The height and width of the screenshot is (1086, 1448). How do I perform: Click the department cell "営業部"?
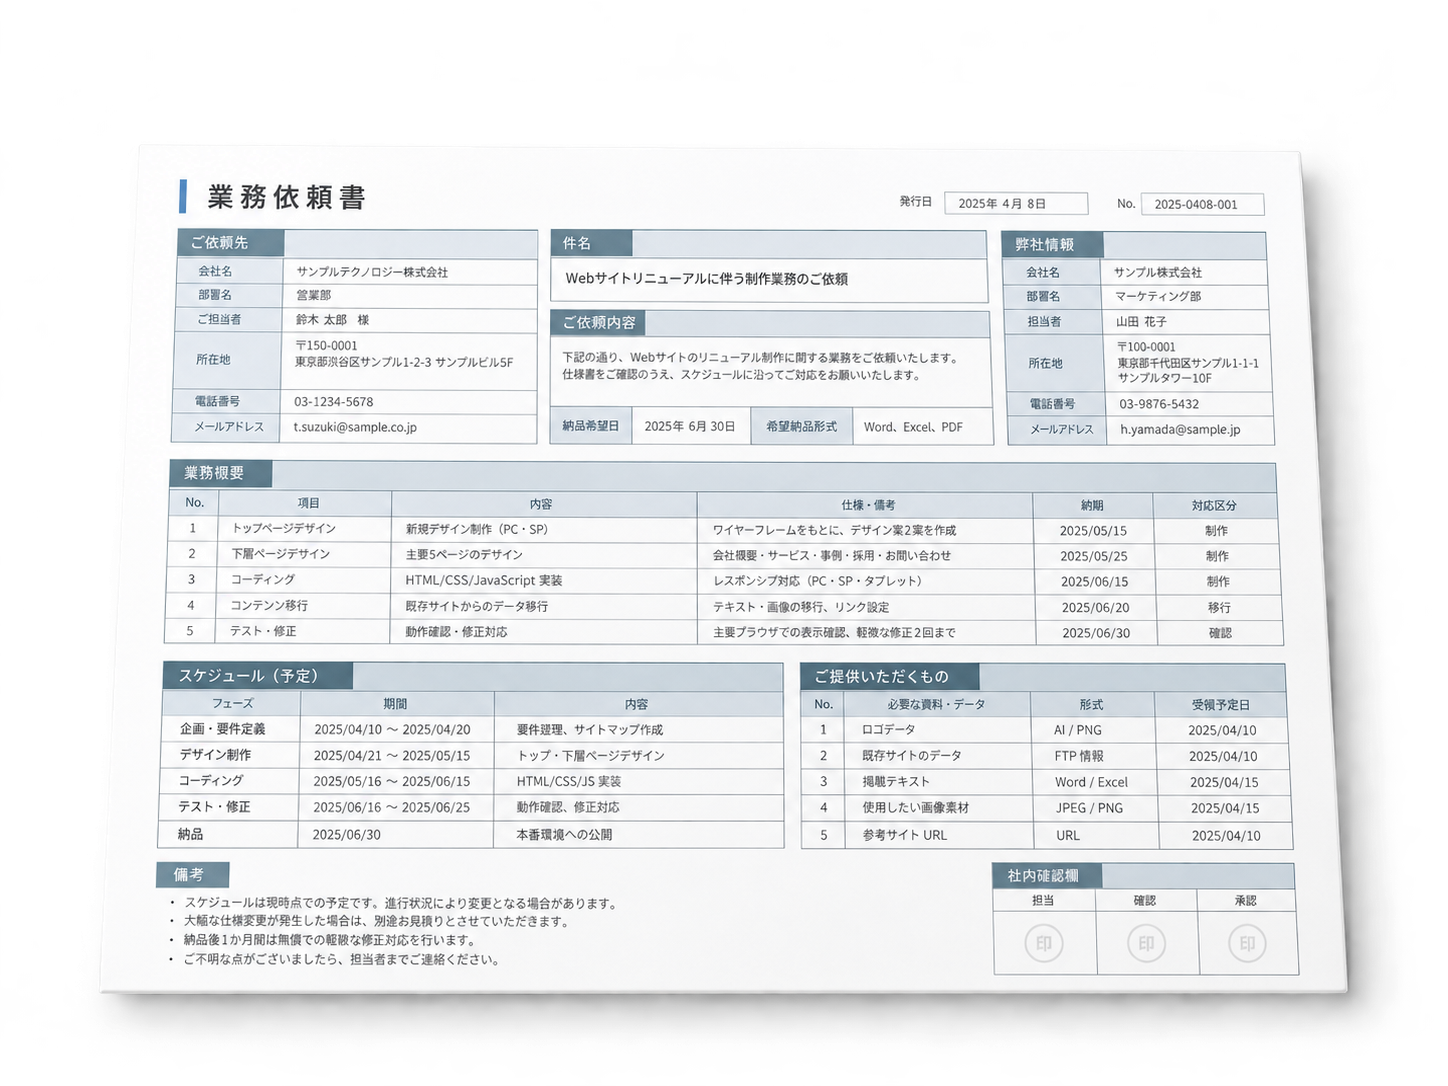click(313, 295)
